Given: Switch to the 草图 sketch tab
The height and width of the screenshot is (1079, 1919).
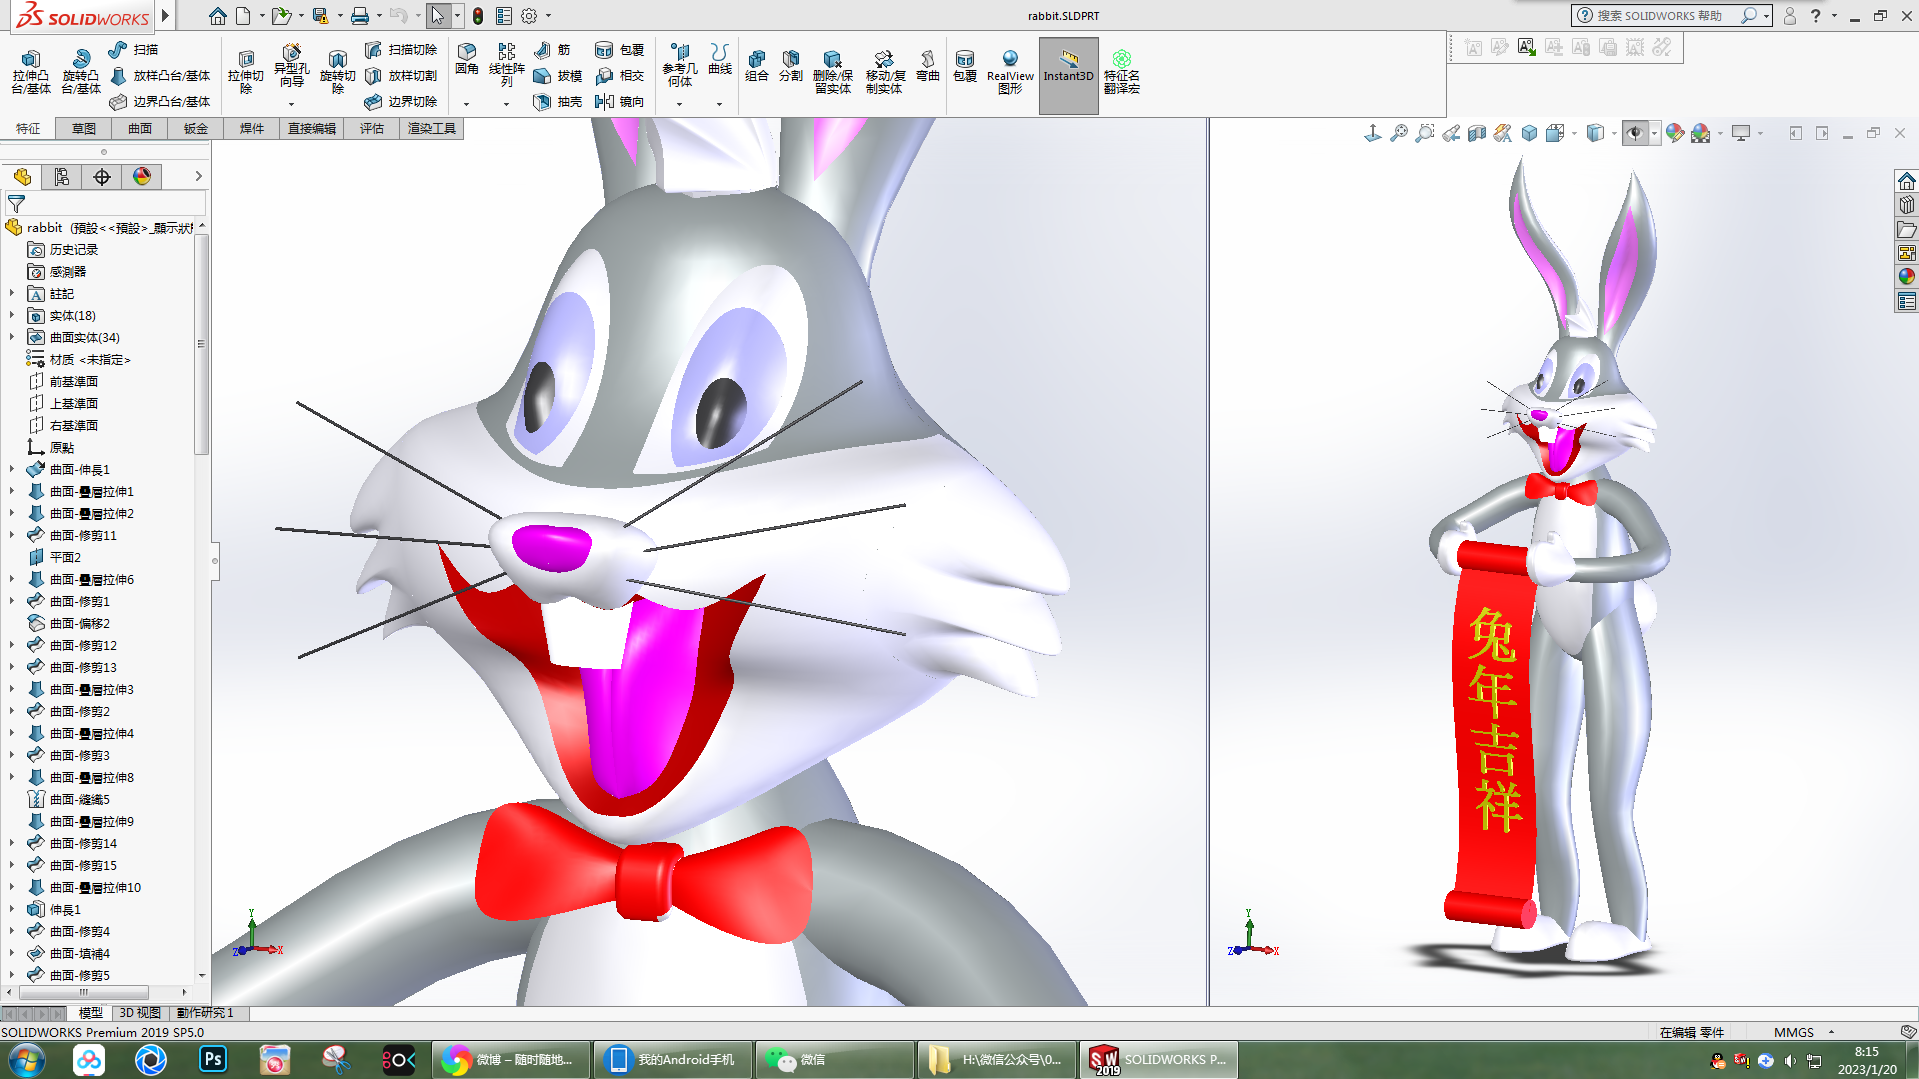Looking at the screenshot, I should click(84, 128).
